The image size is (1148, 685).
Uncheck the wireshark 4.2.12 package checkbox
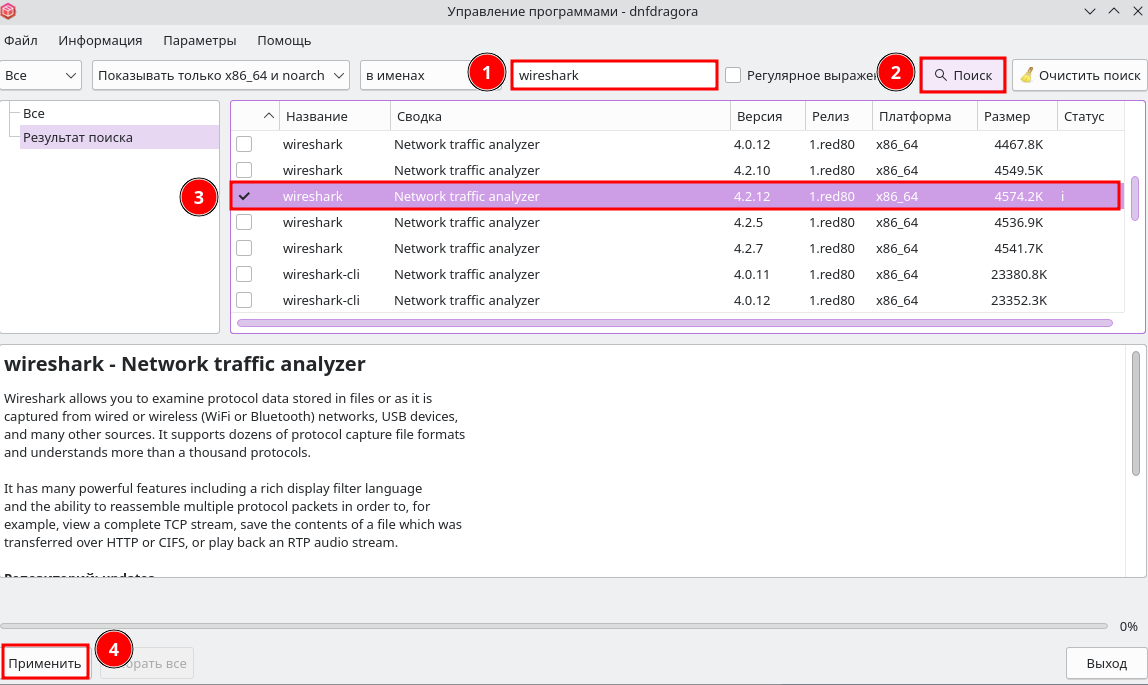tap(244, 197)
